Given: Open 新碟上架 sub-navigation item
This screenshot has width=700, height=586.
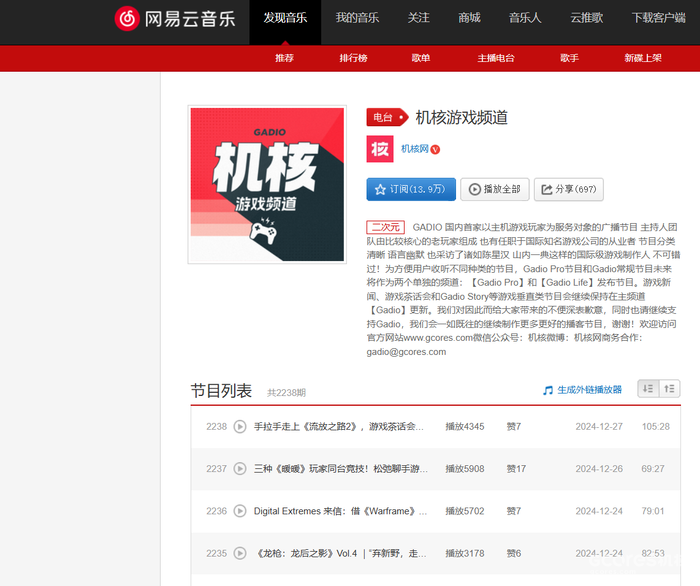Looking at the screenshot, I should [x=643, y=58].
